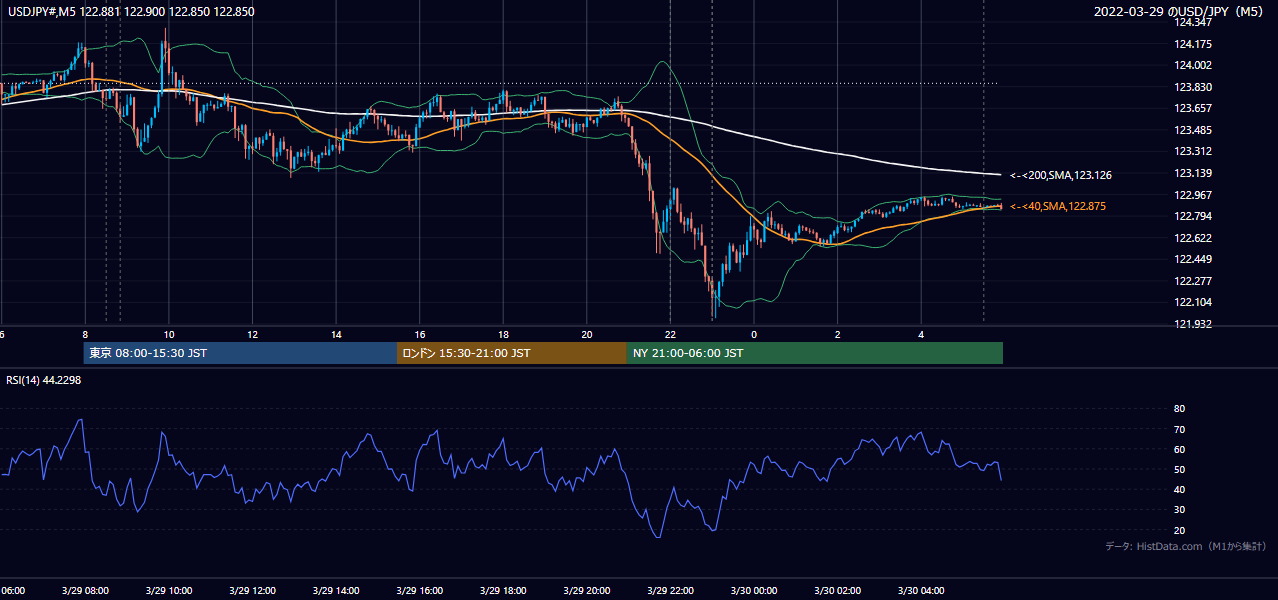Screen dimensions: 1278x600
Task: Click the データ: HistData.com source note
Action: tap(1186, 546)
